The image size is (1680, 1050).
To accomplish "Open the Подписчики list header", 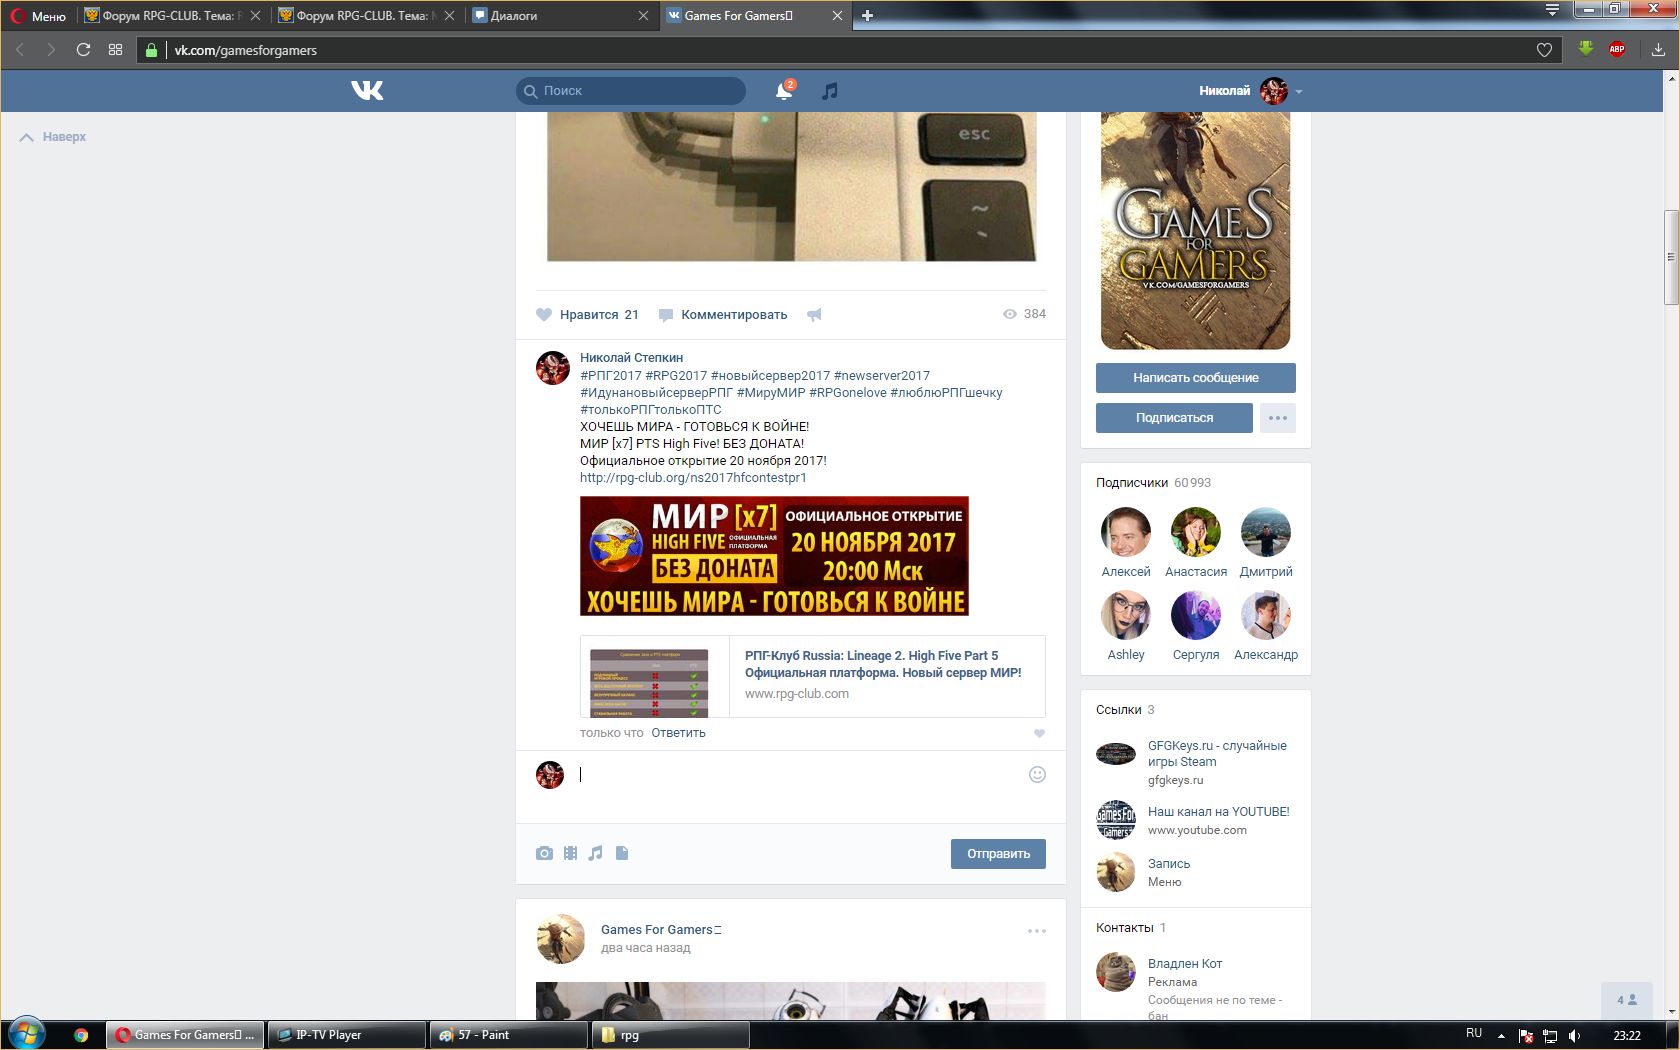I will pos(1153,483).
